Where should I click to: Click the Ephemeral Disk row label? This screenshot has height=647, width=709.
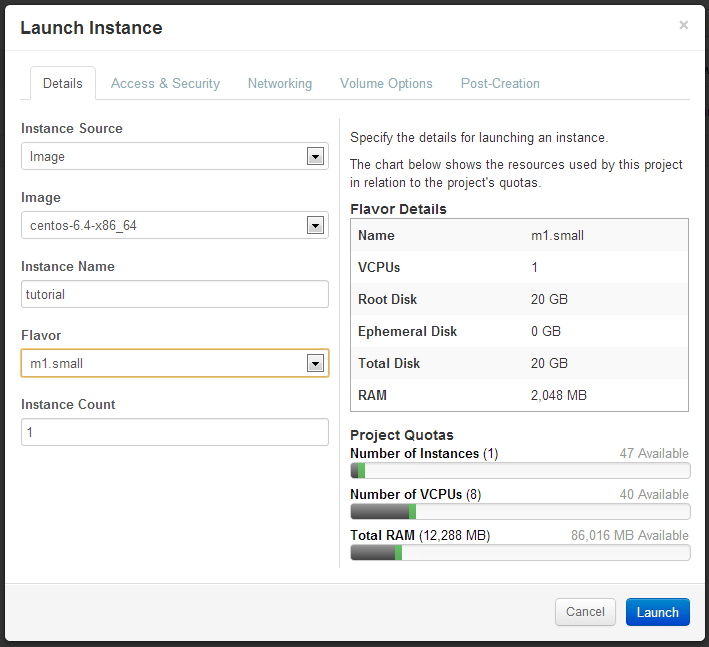(x=407, y=331)
